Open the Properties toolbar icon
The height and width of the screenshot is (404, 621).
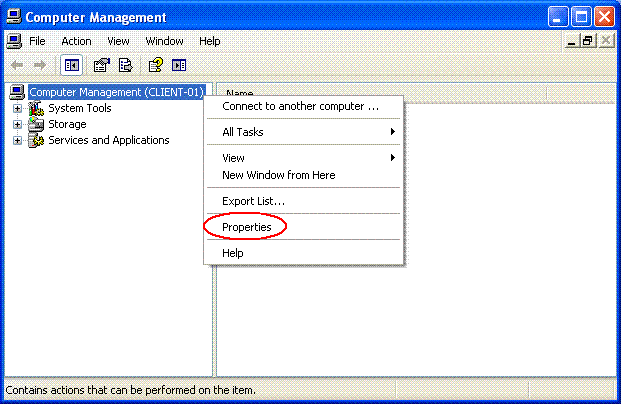click(101, 65)
